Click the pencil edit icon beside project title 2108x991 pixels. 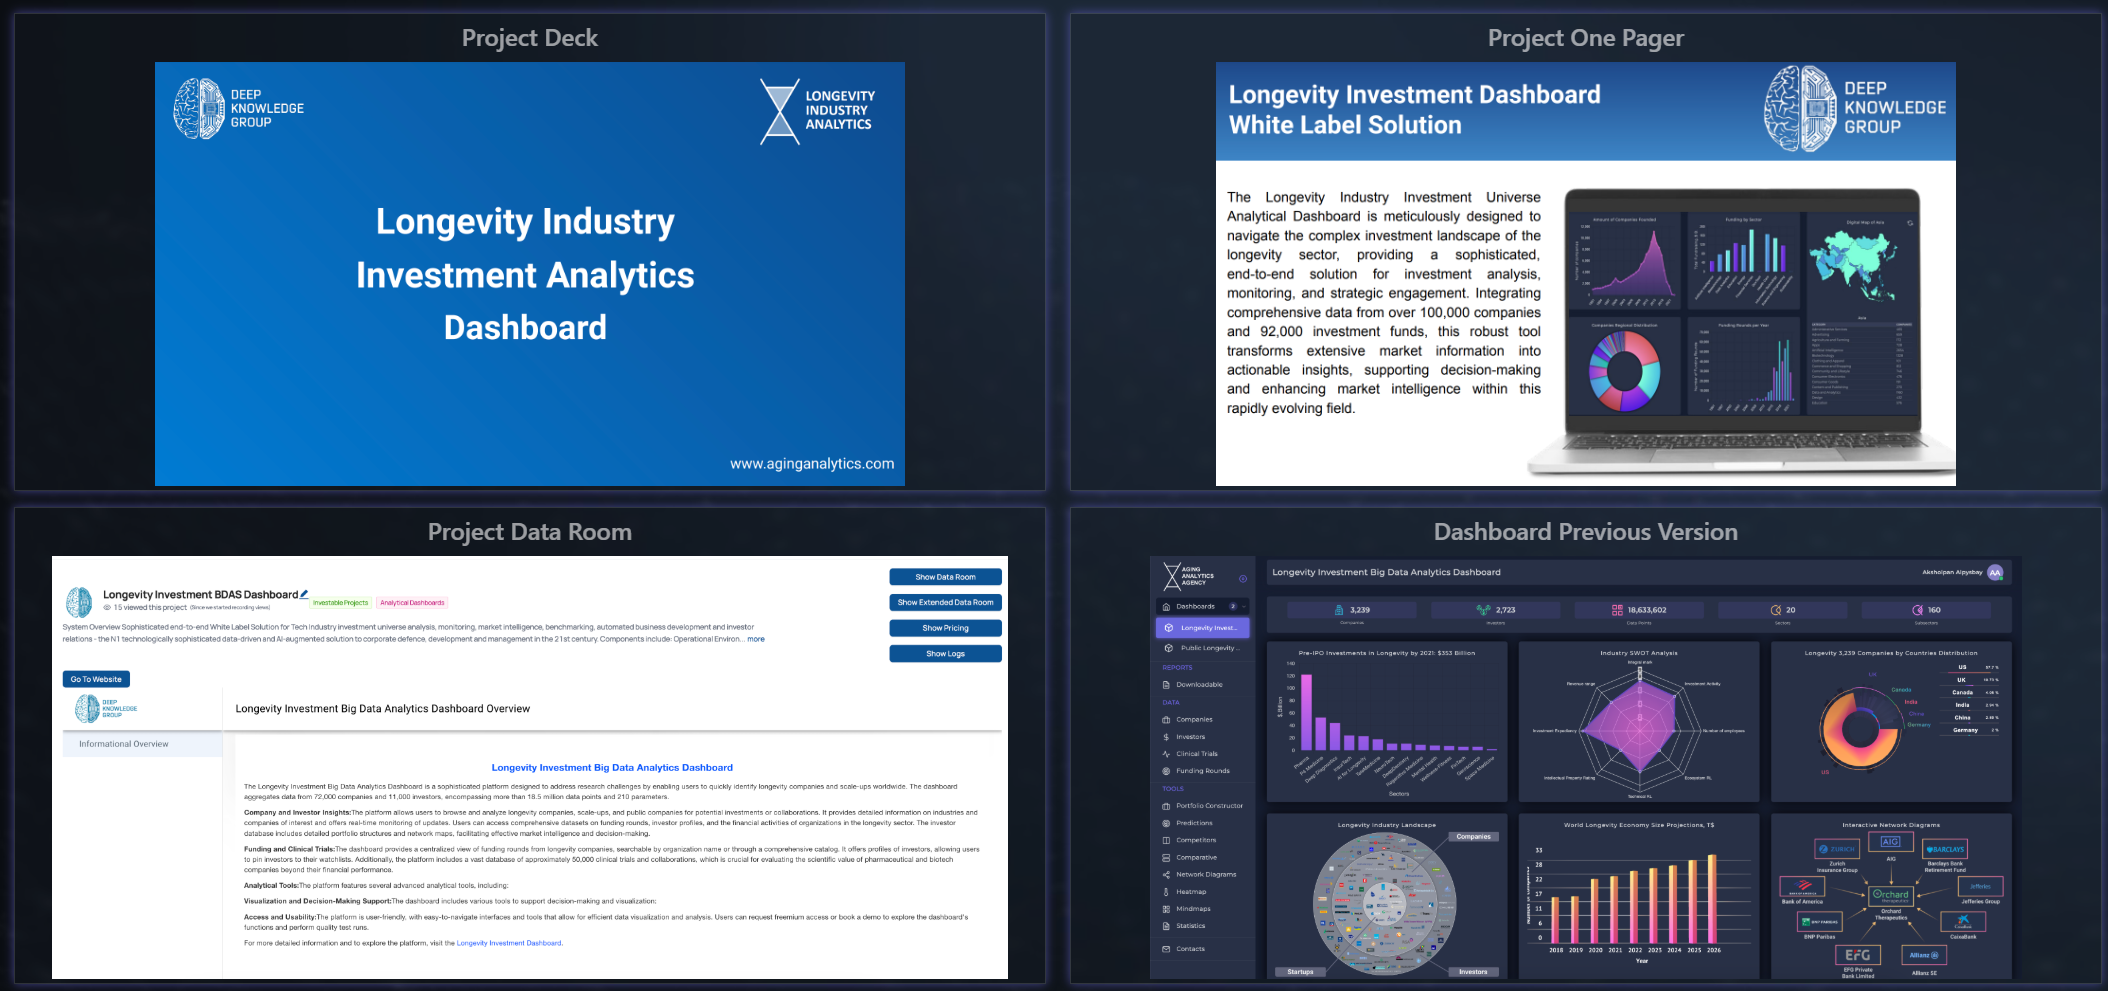(x=304, y=594)
